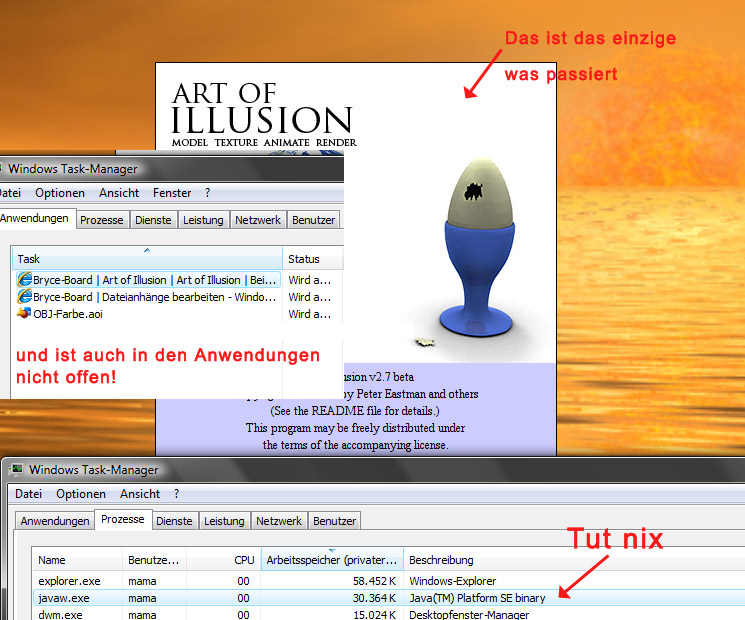Click 'Wird a...' status of the Art of Illusion browser task
The height and width of the screenshot is (620, 745).
[x=310, y=280]
